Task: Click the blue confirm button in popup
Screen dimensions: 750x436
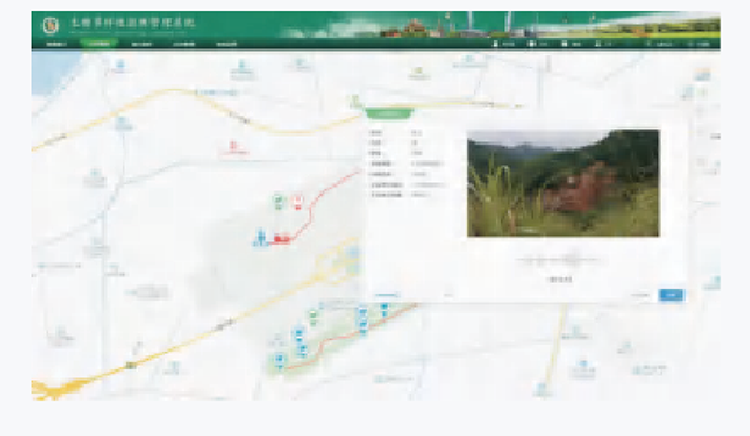Action: pos(672,295)
